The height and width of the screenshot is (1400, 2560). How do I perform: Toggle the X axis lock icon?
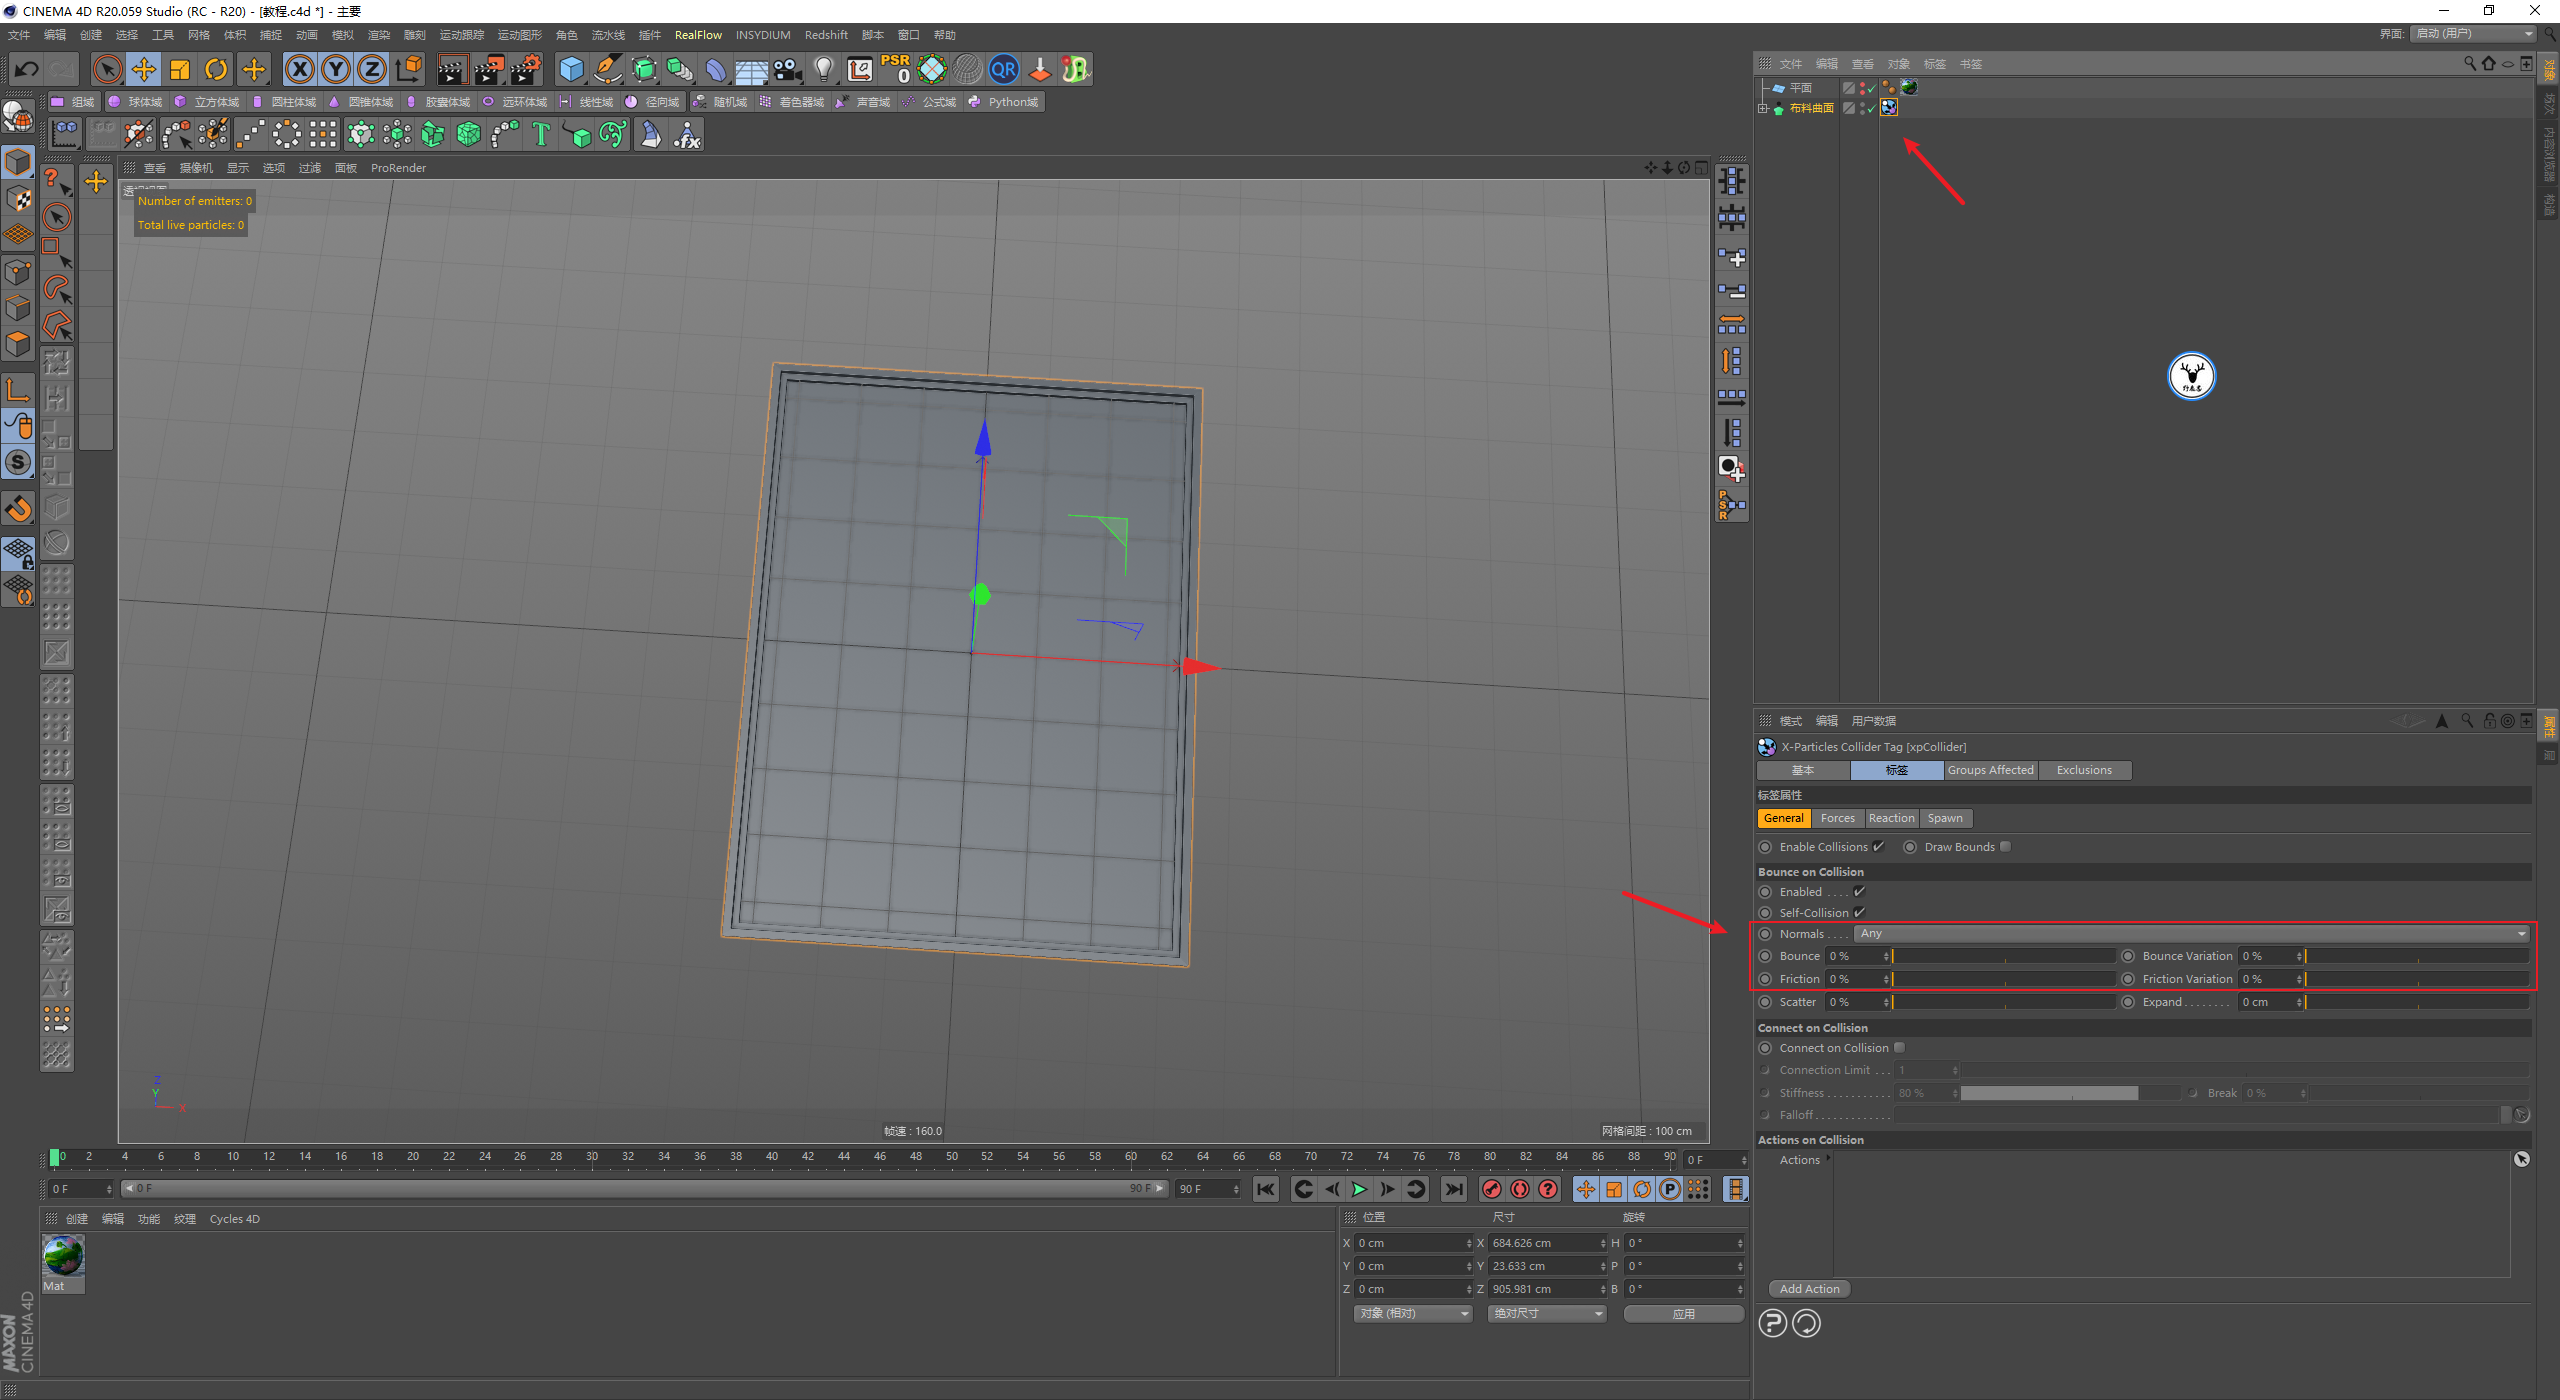tap(299, 69)
